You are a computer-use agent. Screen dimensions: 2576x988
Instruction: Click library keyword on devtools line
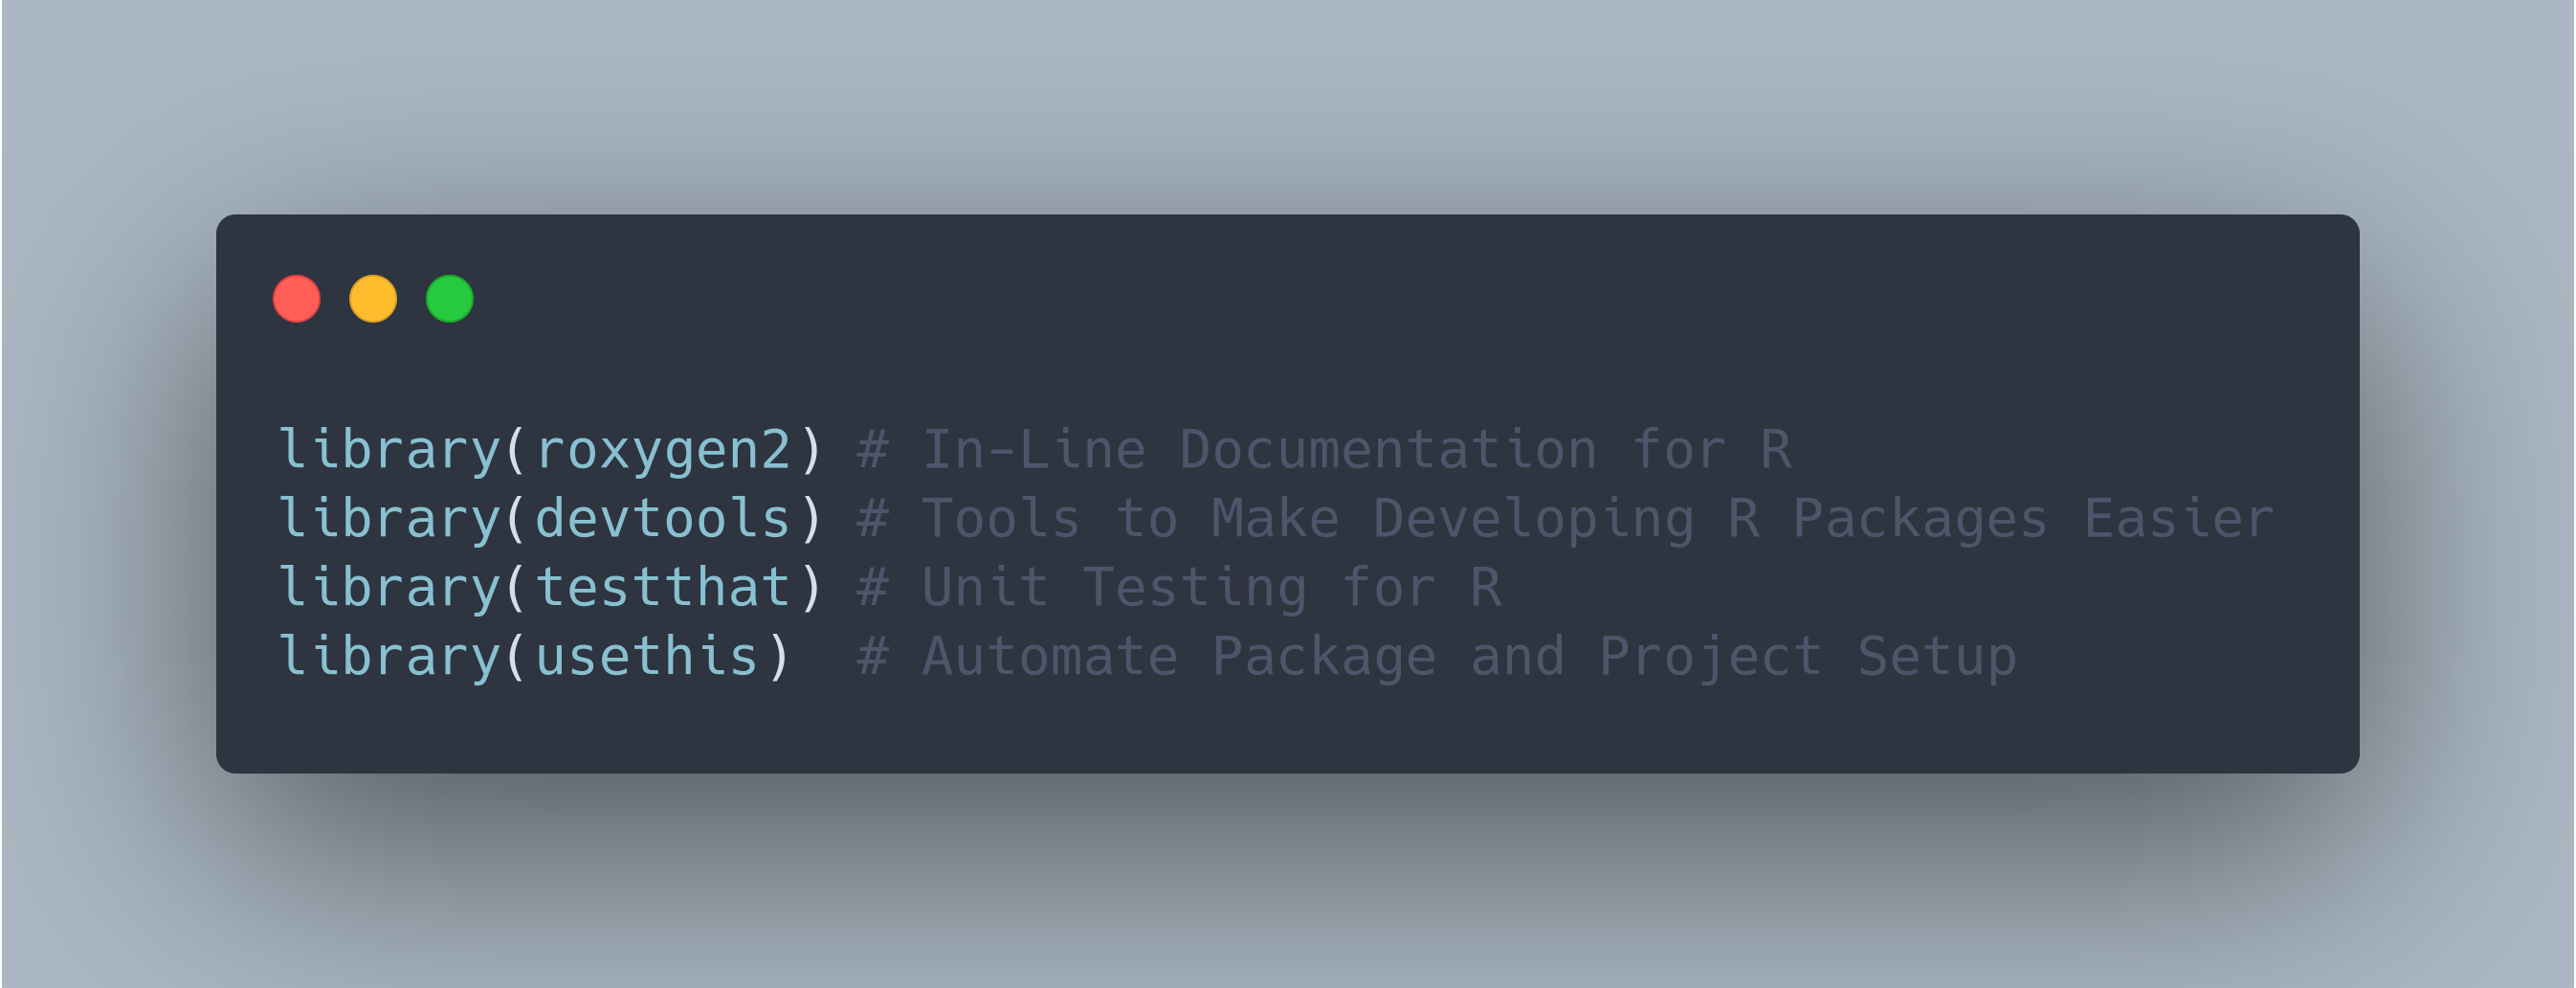coord(389,519)
